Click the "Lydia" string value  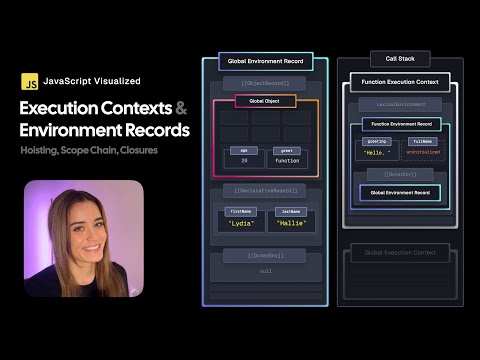click(241, 223)
